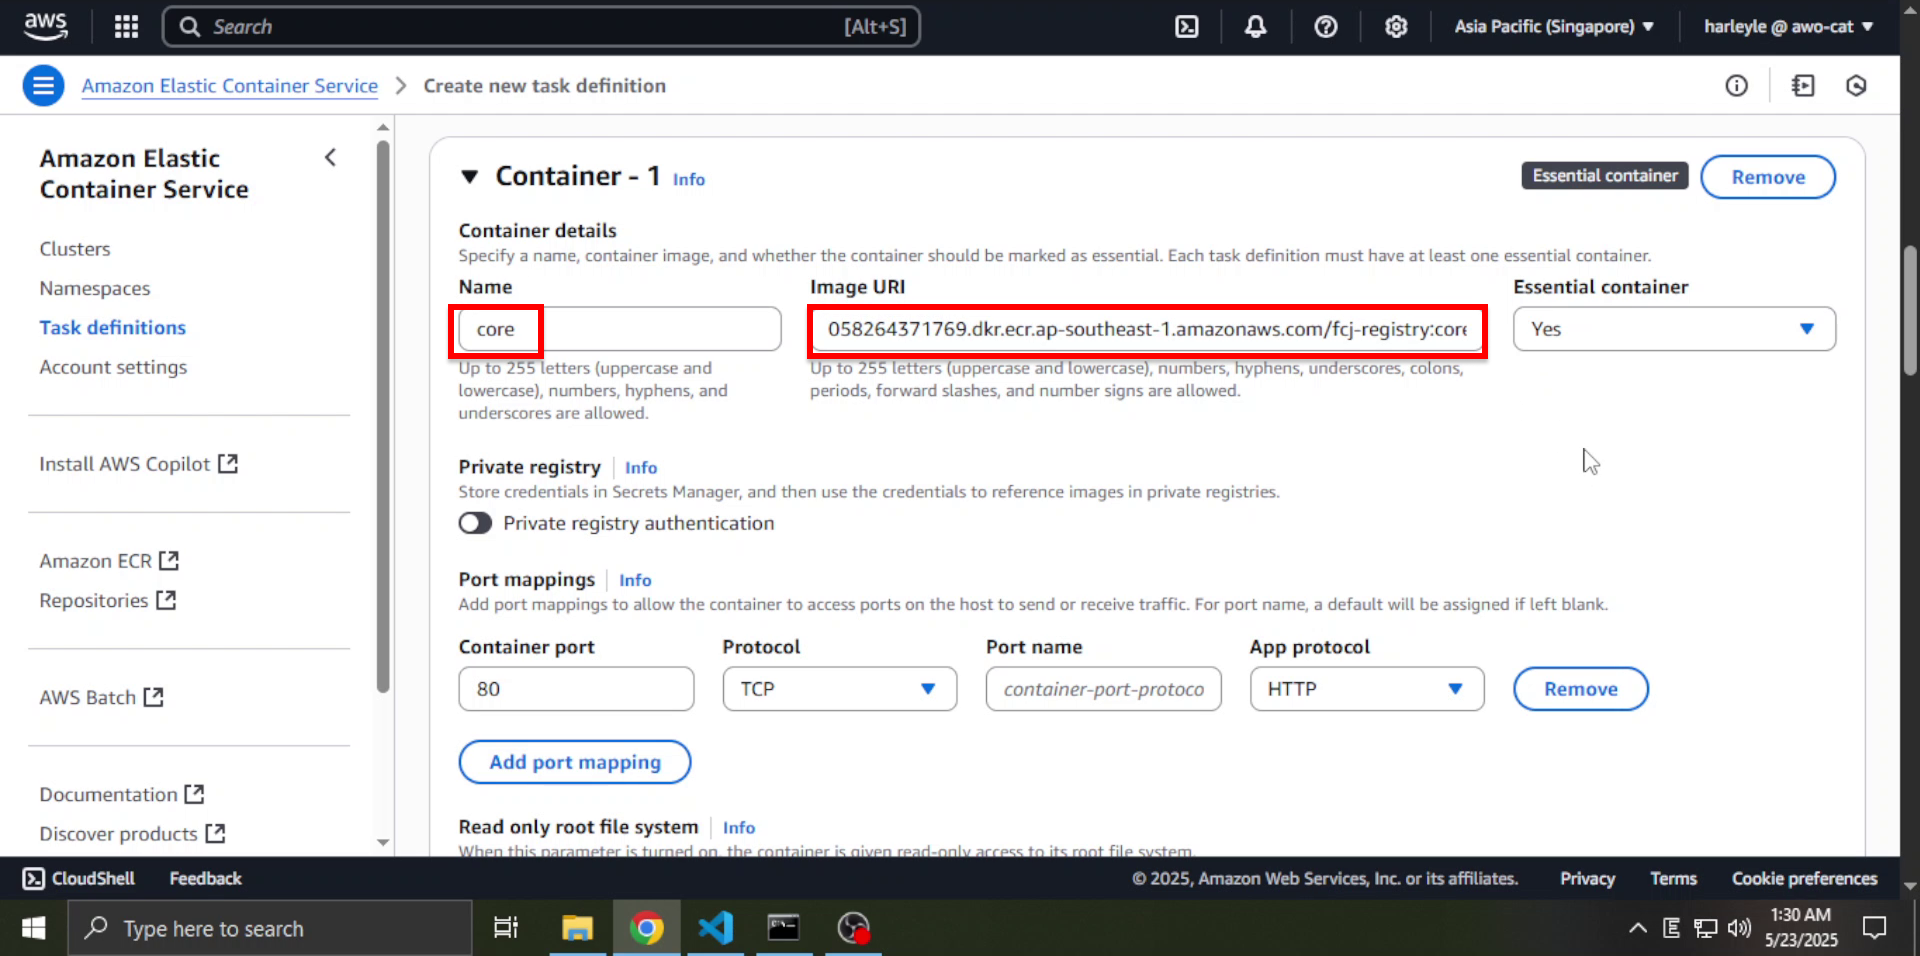Open CloudShell in the footer
Image resolution: width=1920 pixels, height=956 pixels.
[79, 878]
